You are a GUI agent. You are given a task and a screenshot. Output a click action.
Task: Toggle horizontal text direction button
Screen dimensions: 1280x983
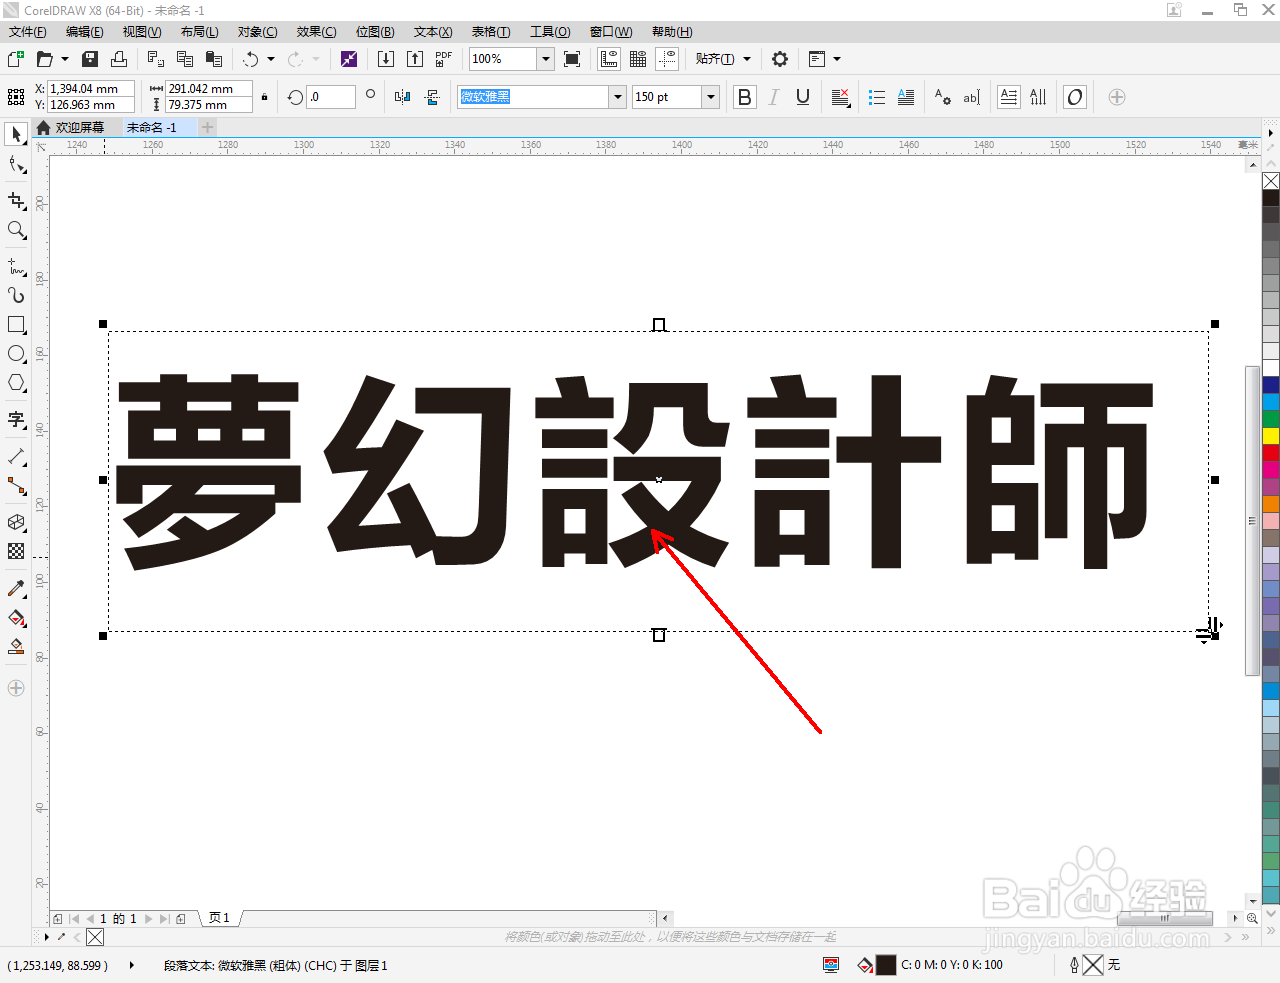[x=1009, y=97]
